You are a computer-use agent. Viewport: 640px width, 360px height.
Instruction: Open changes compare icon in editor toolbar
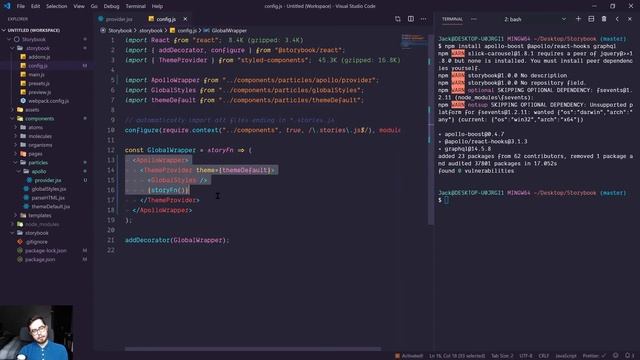tap(398, 19)
